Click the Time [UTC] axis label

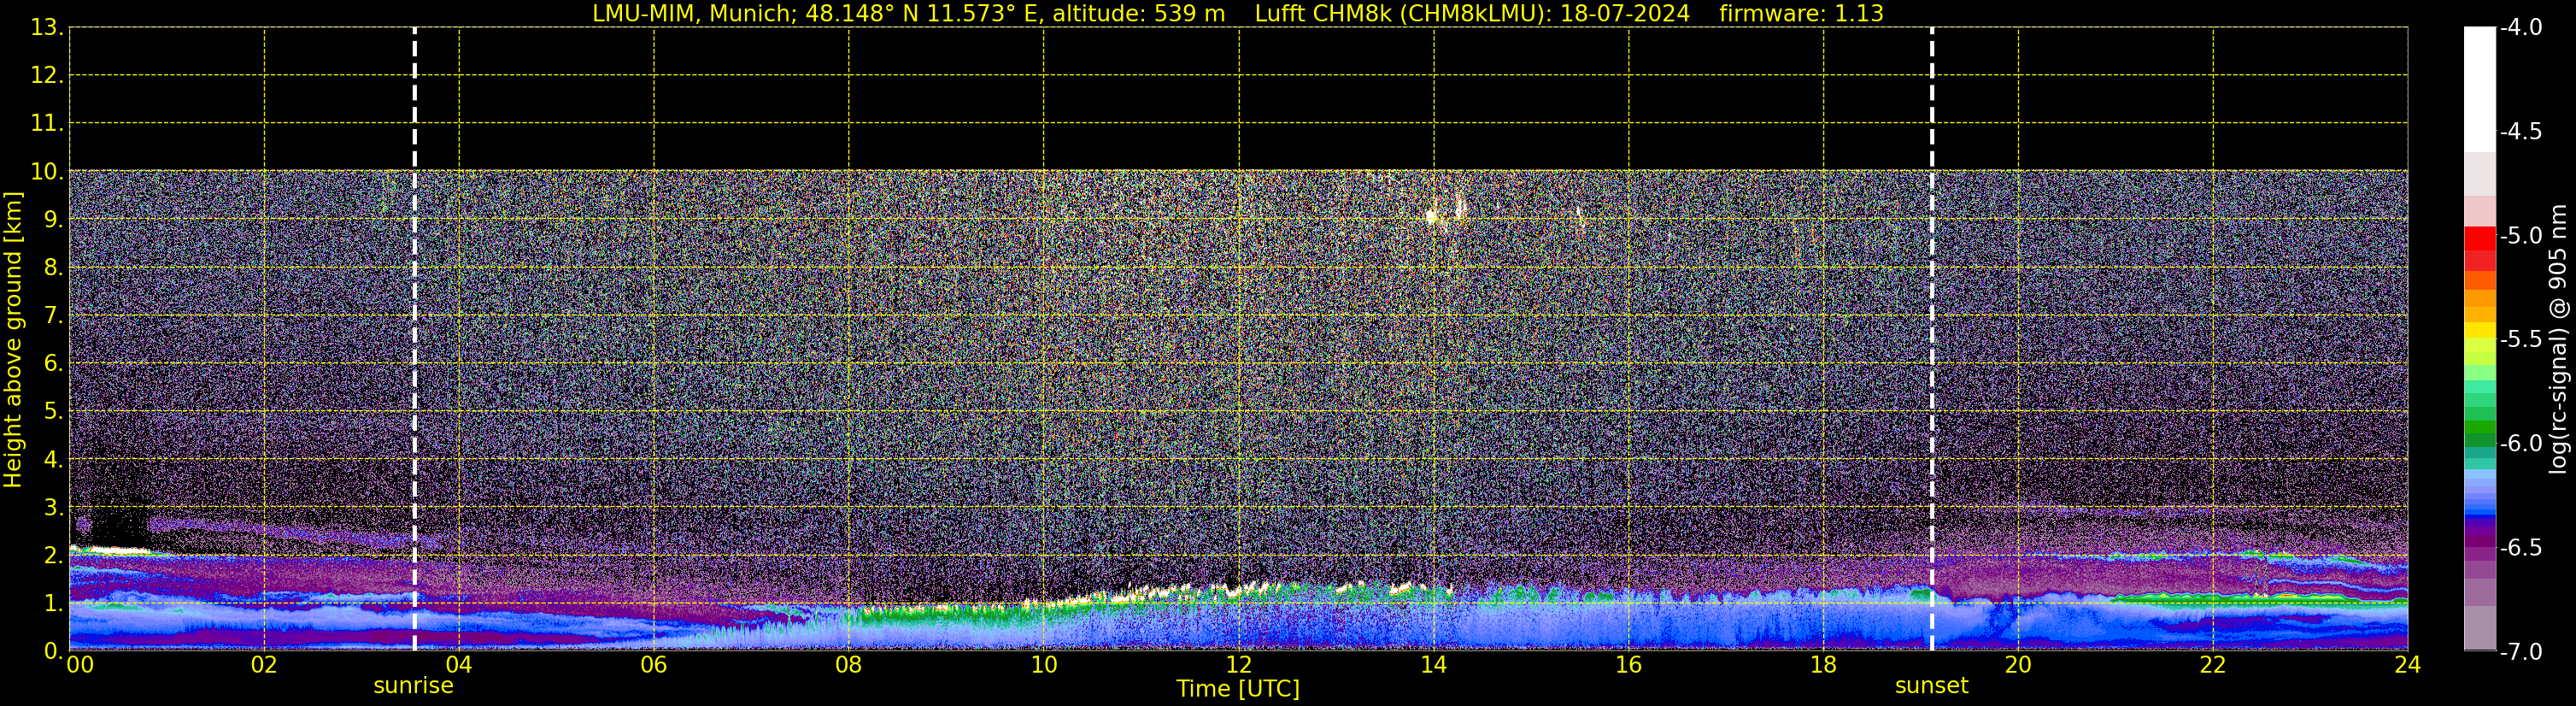pyautogui.click(x=1238, y=689)
